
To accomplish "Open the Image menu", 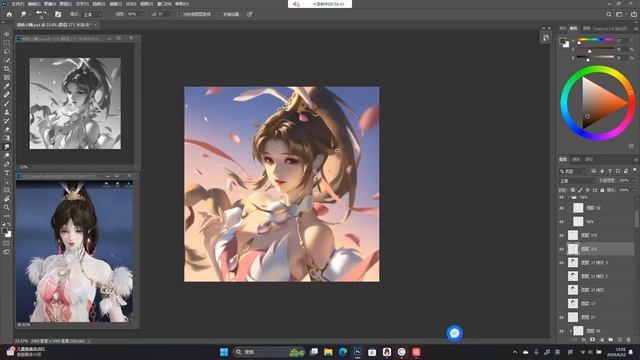I will 50,4.
